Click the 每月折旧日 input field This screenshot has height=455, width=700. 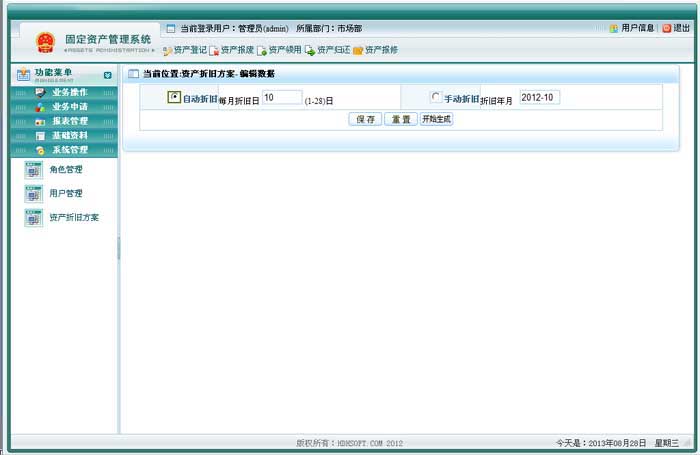(281, 97)
